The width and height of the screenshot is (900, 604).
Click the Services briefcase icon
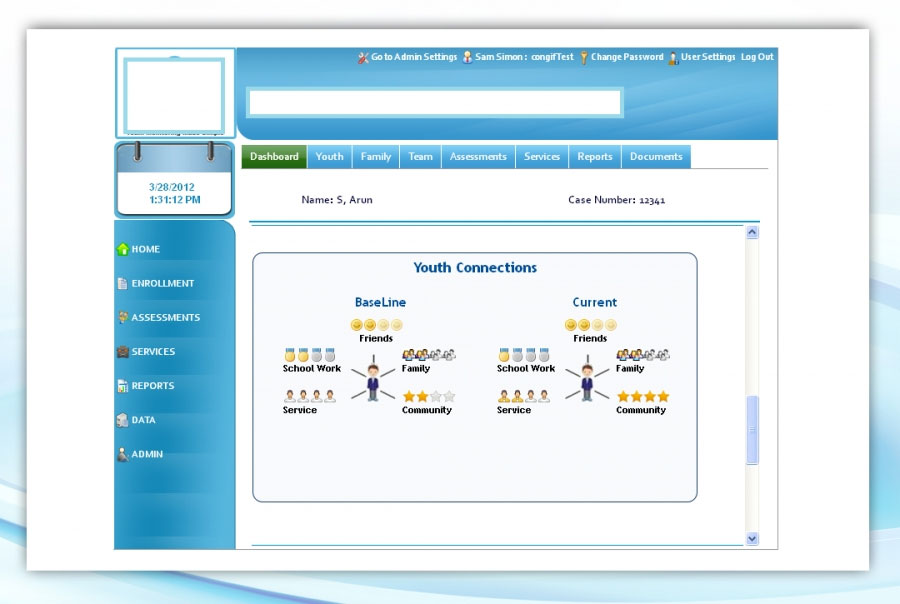[x=122, y=351]
